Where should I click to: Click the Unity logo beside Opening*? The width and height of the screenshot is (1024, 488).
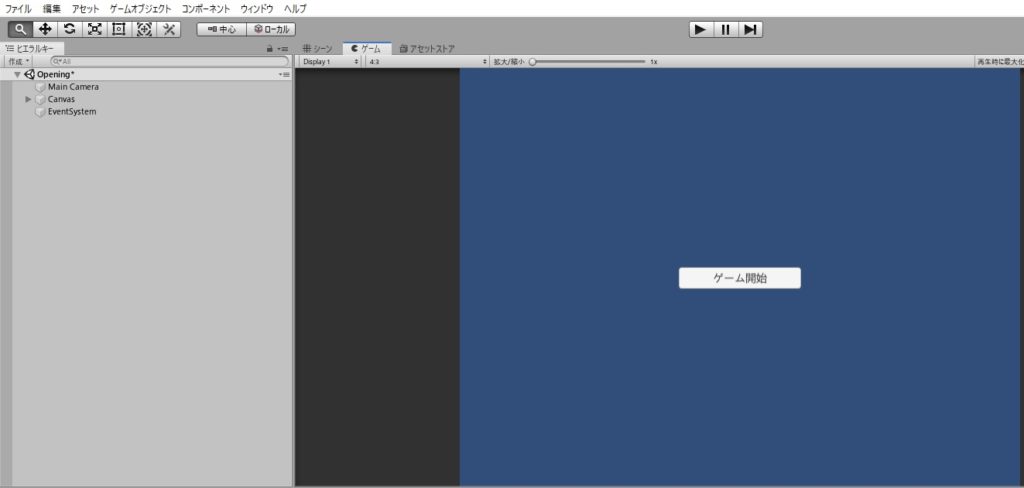pyautogui.click(x=29, y=74)
